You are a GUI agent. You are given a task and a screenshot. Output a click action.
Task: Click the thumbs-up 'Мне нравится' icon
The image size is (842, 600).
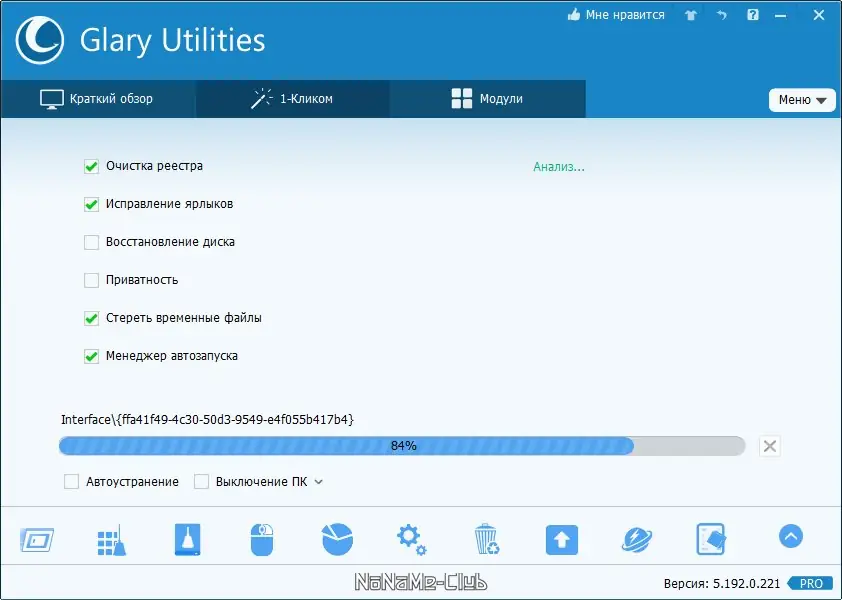574,15
